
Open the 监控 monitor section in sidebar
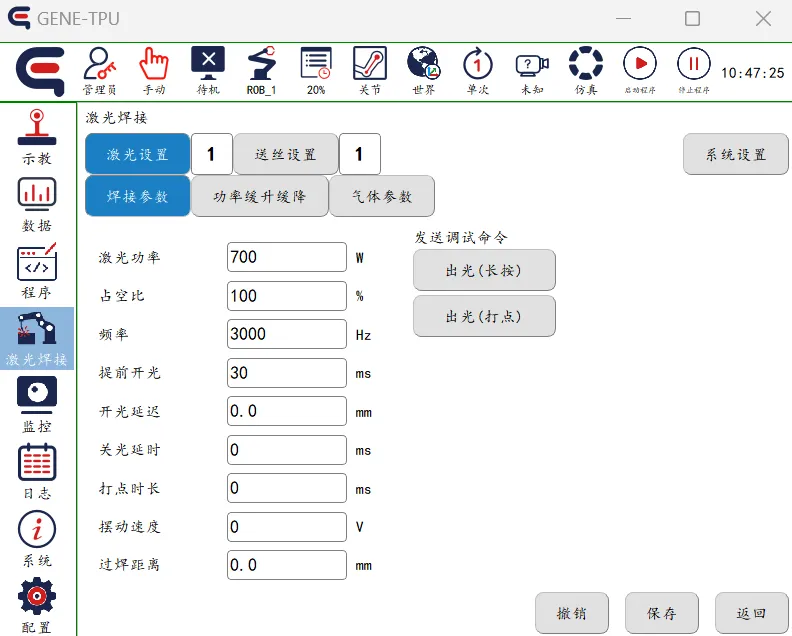(x=37, y=404)
